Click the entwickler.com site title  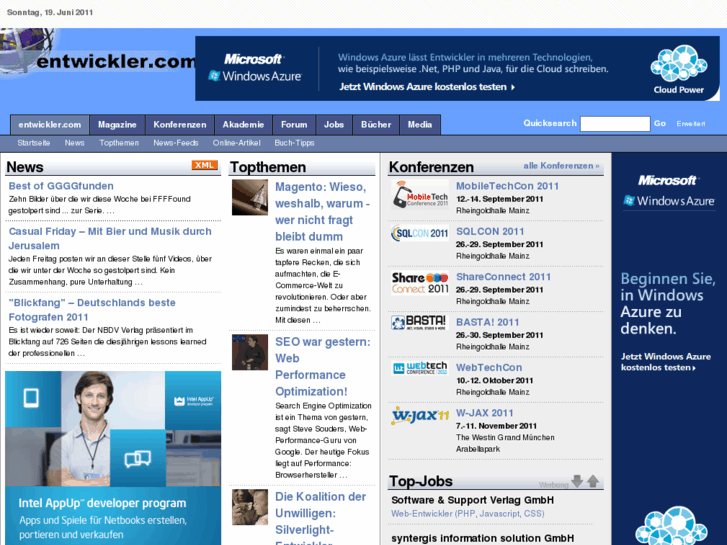point(116,61)
